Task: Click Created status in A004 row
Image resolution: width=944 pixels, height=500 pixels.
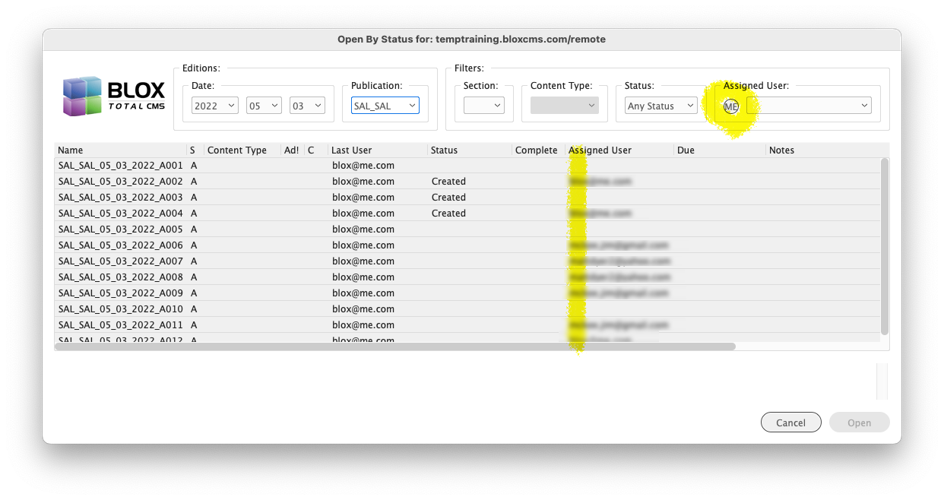Action: [x=449, y=213]
